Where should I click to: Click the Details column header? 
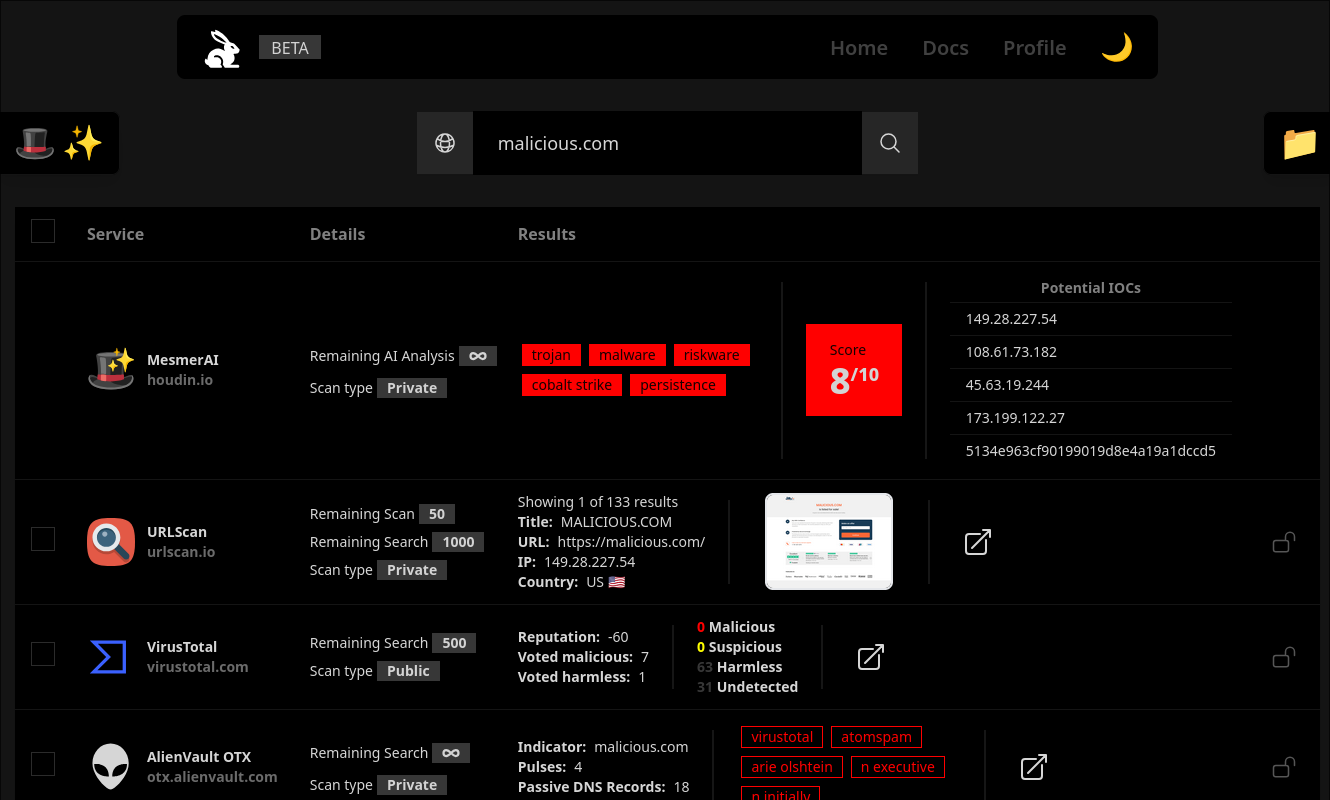[337, 234]
